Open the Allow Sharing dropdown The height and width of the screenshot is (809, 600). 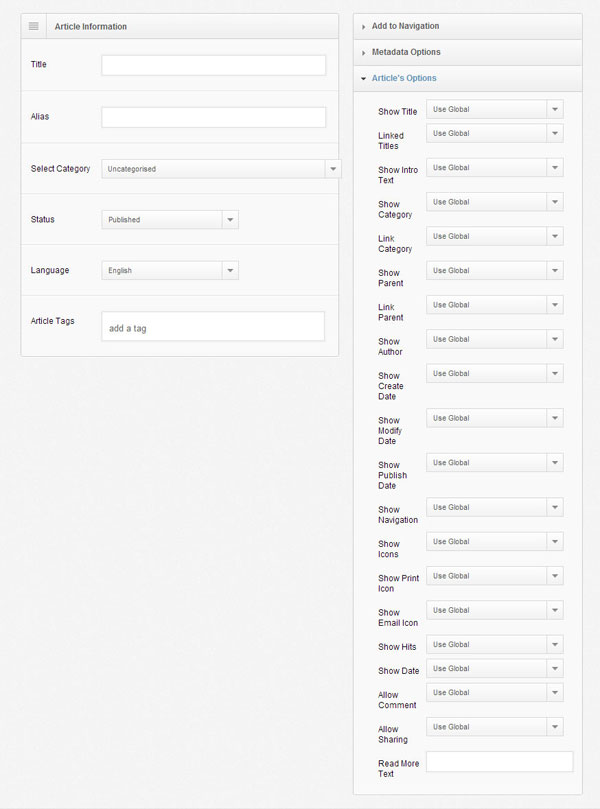click(x=495, y=727)
